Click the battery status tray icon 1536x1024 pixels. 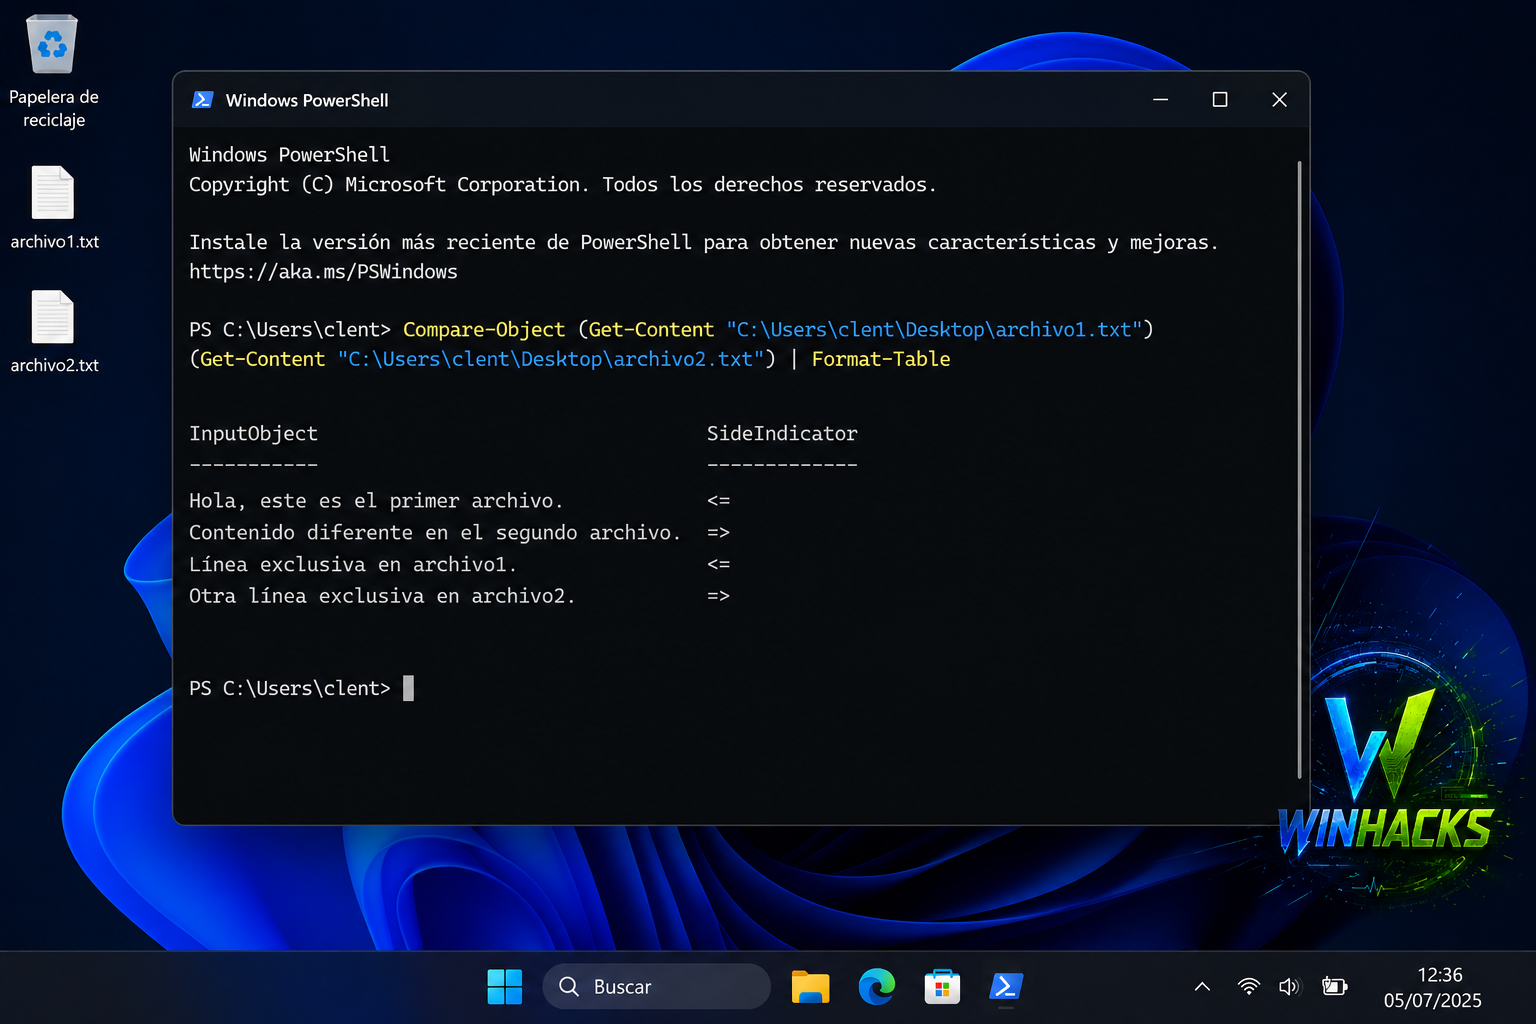coord(1334,987)
